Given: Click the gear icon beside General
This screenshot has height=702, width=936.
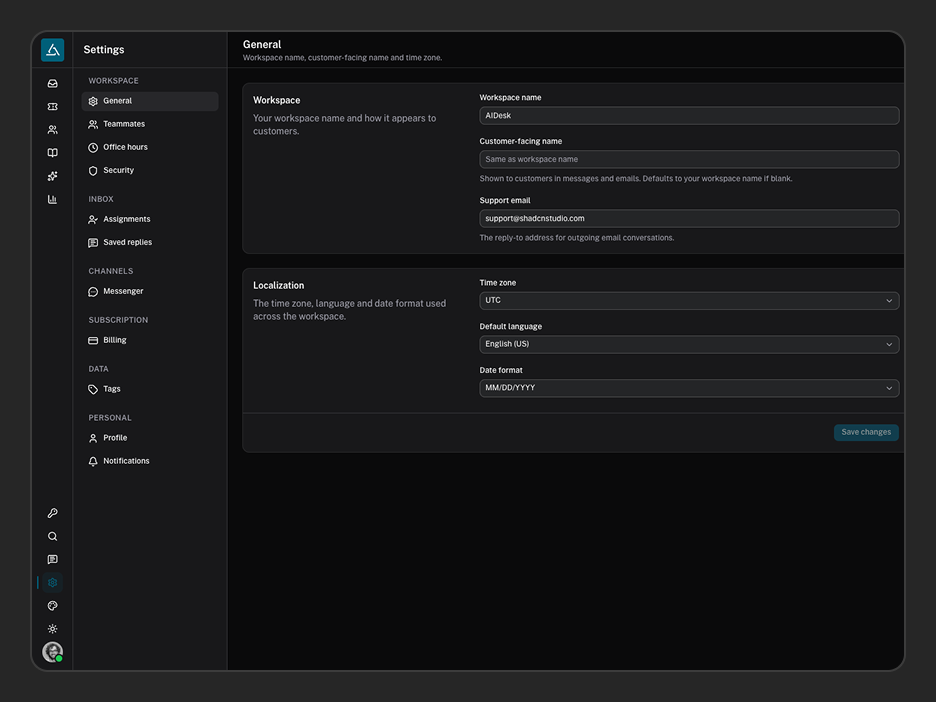Looking at the screenshot, I should click(93, 101).
